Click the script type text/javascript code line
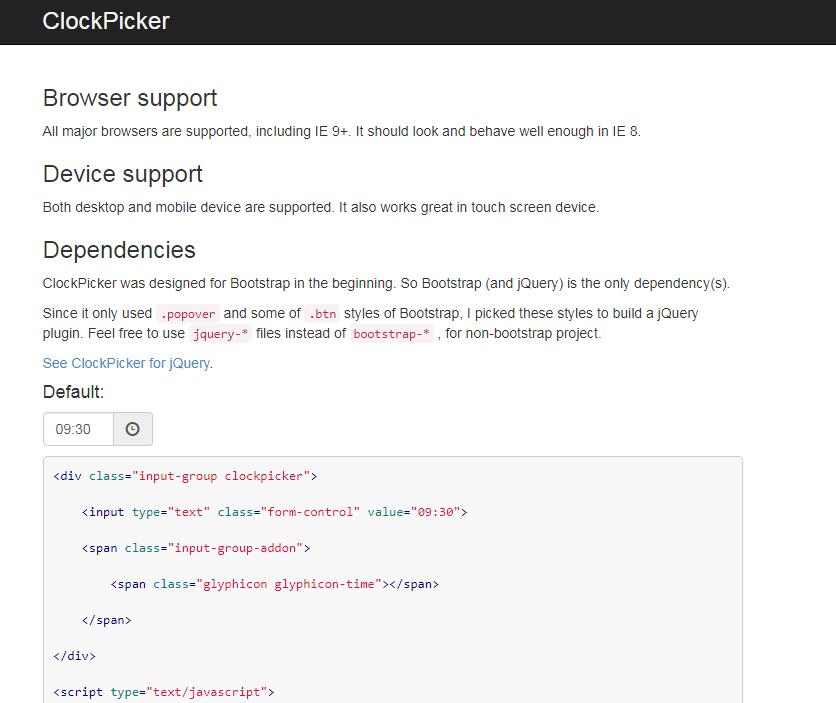 pyautogui.click(x=164, y=691)
